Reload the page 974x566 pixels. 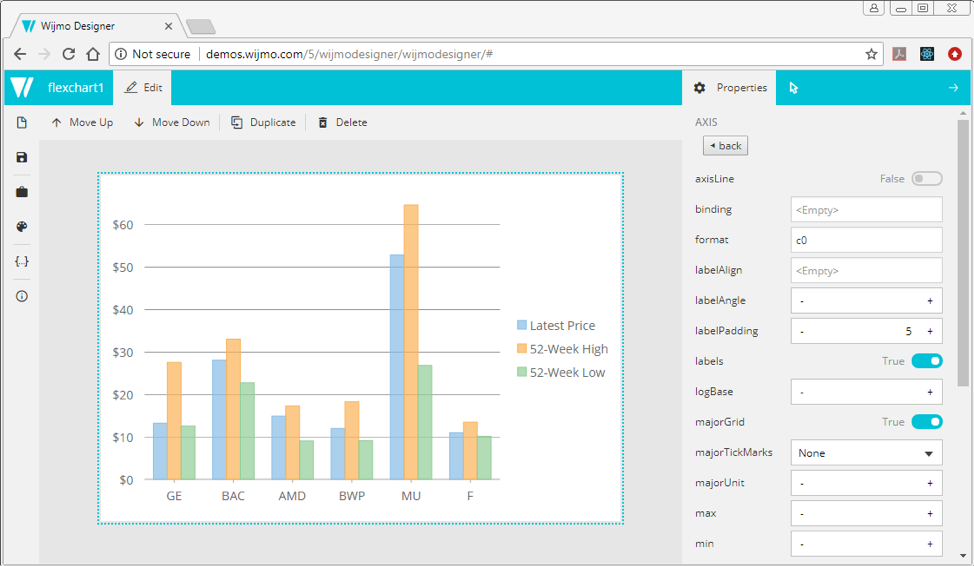pos(68,54)
